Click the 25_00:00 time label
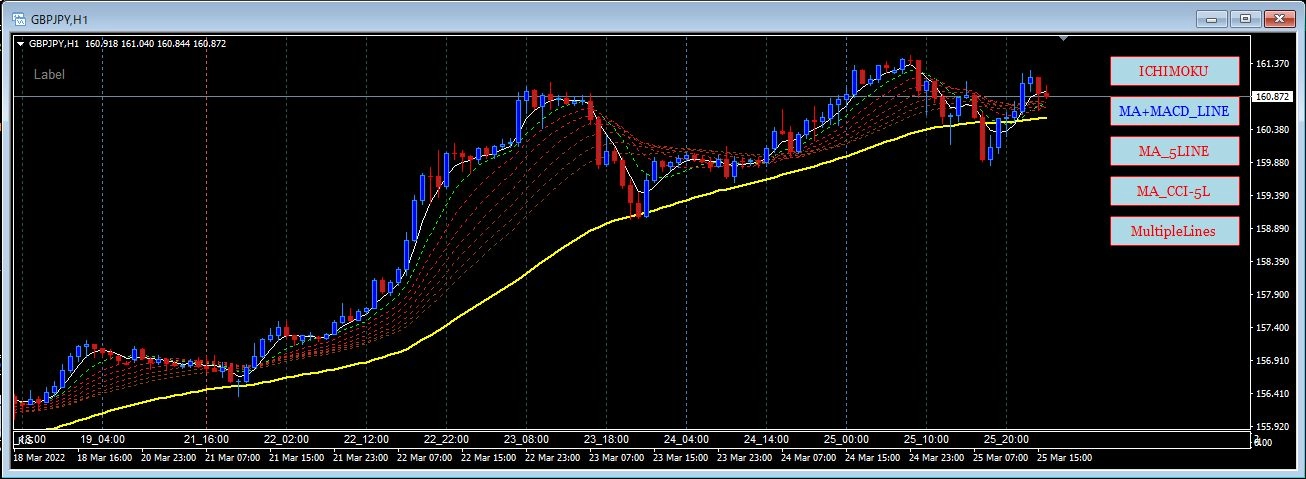Viewport: 1306px width, 479px height. 846,439
